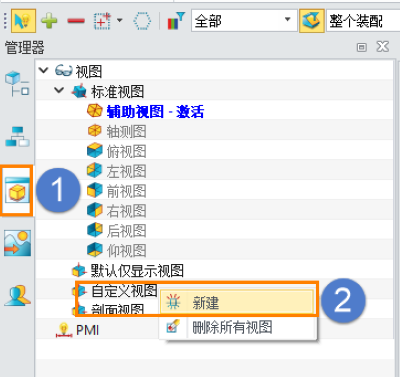Image resolution: width=400 pixels, height=377 pixels.
Task: Choose 删除所有视图 from the context menu
Action: tap(237, 327)
